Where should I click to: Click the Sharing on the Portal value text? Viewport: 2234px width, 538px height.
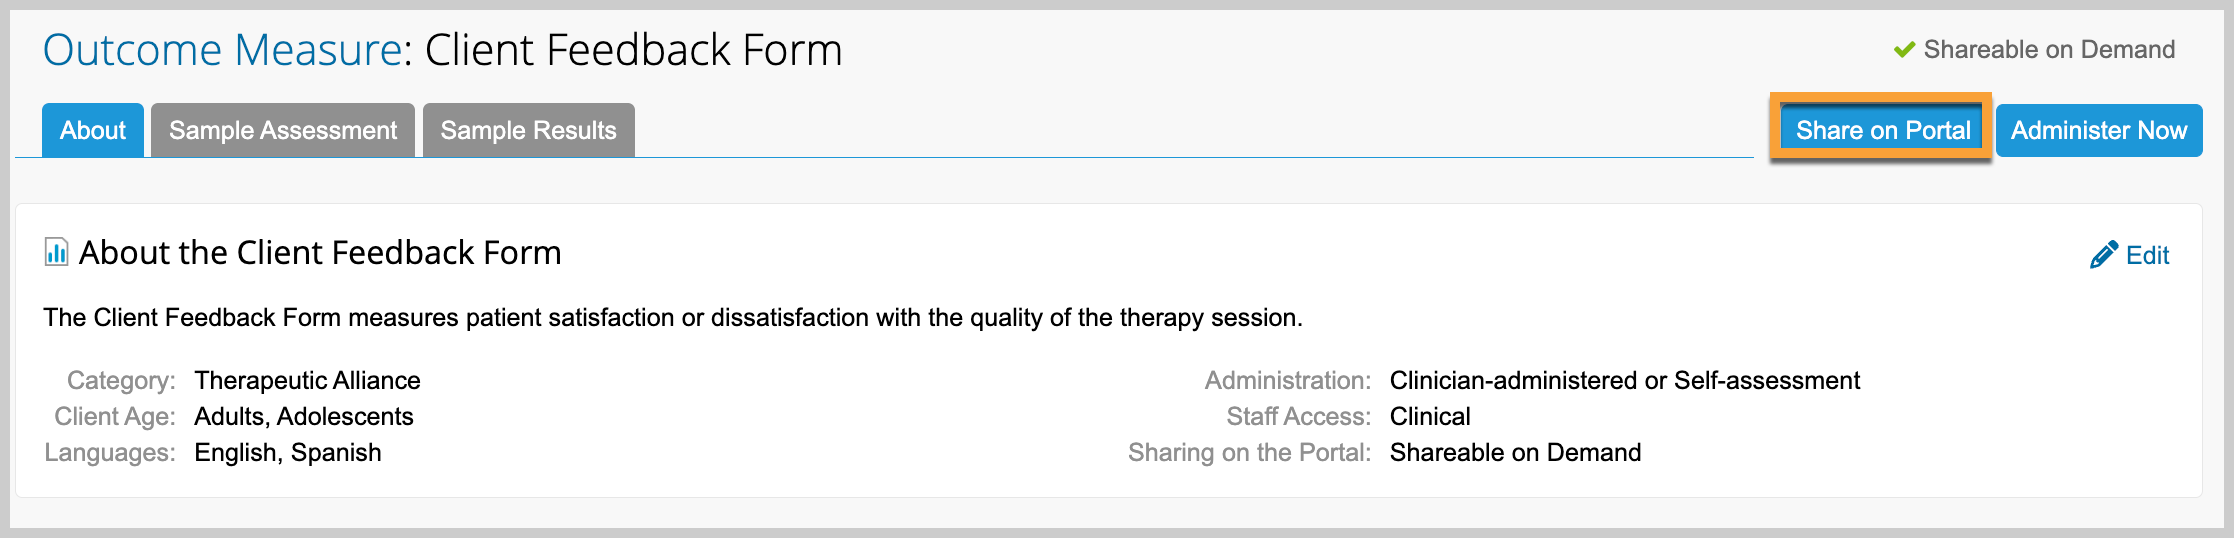[x=1516, y=453]
